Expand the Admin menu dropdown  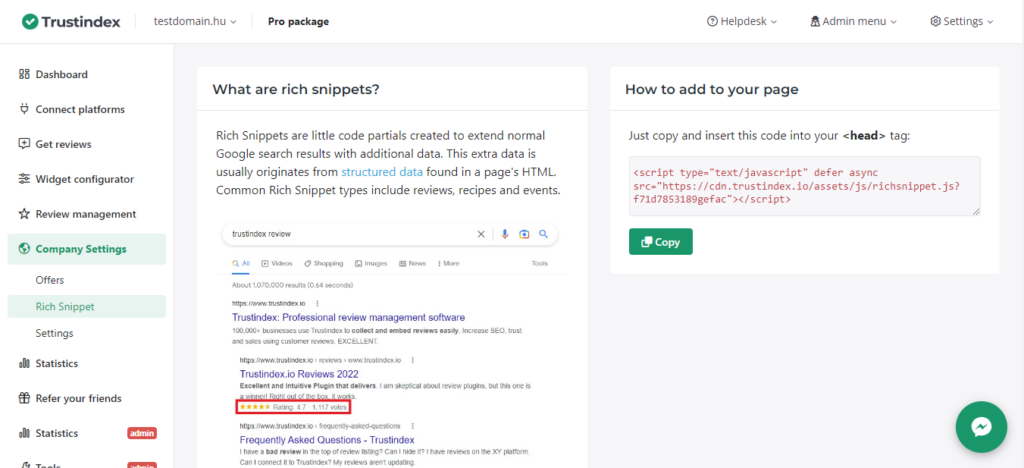point(853,21)
